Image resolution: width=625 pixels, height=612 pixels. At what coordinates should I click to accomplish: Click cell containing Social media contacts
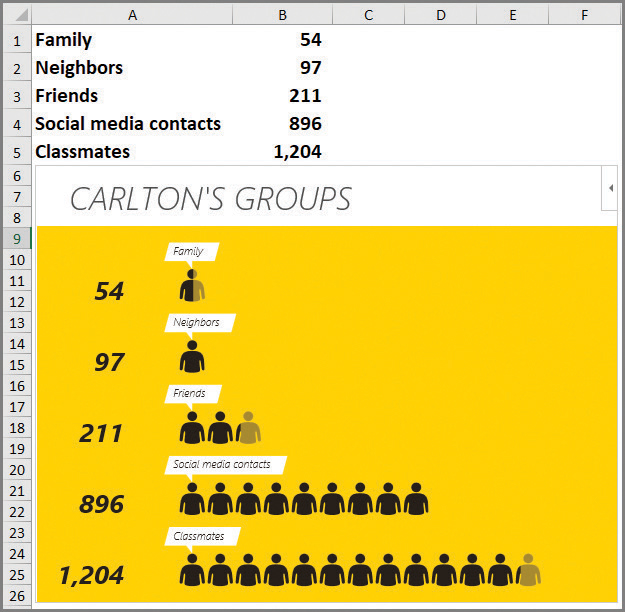pos(128,124)
